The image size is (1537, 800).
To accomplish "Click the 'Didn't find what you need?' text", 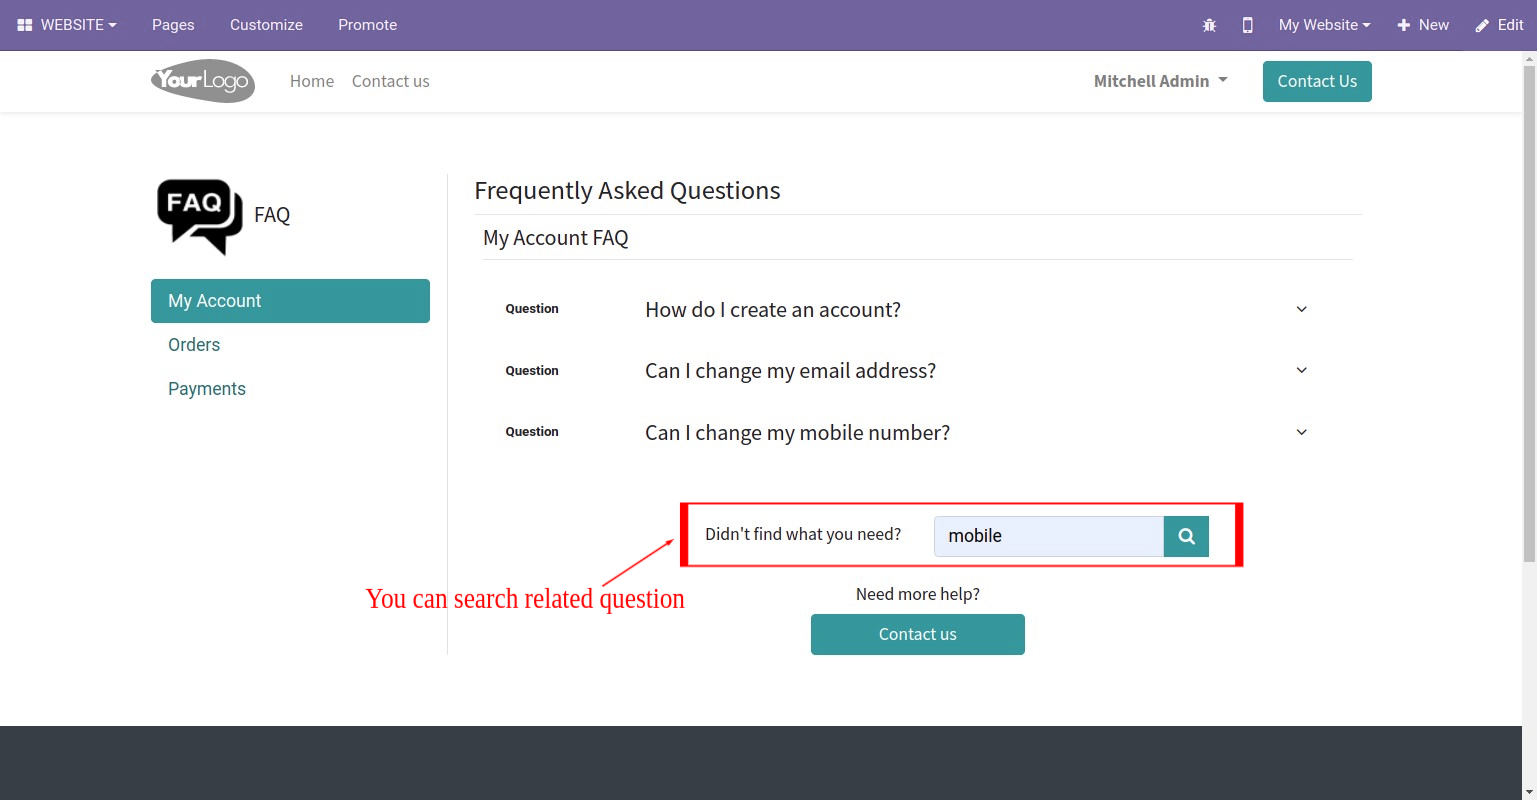I will pos(803,535).
